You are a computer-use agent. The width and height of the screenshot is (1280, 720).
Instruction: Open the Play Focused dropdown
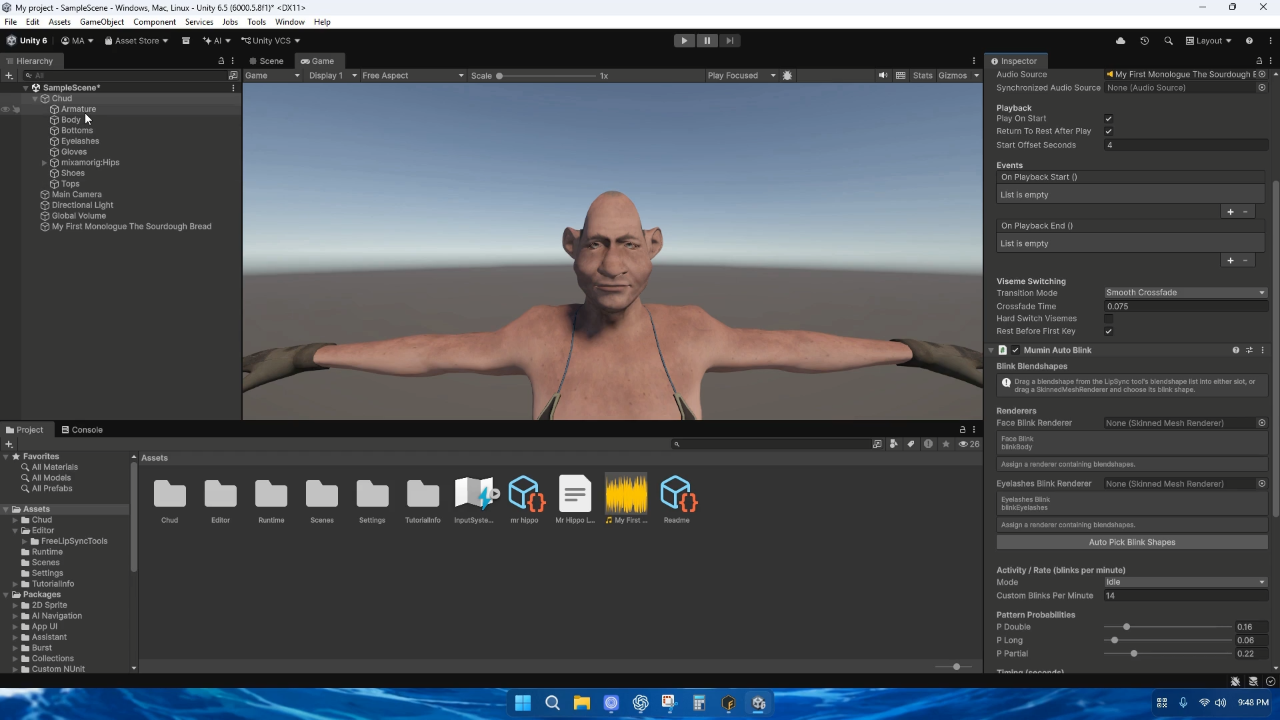click(741, 75)
